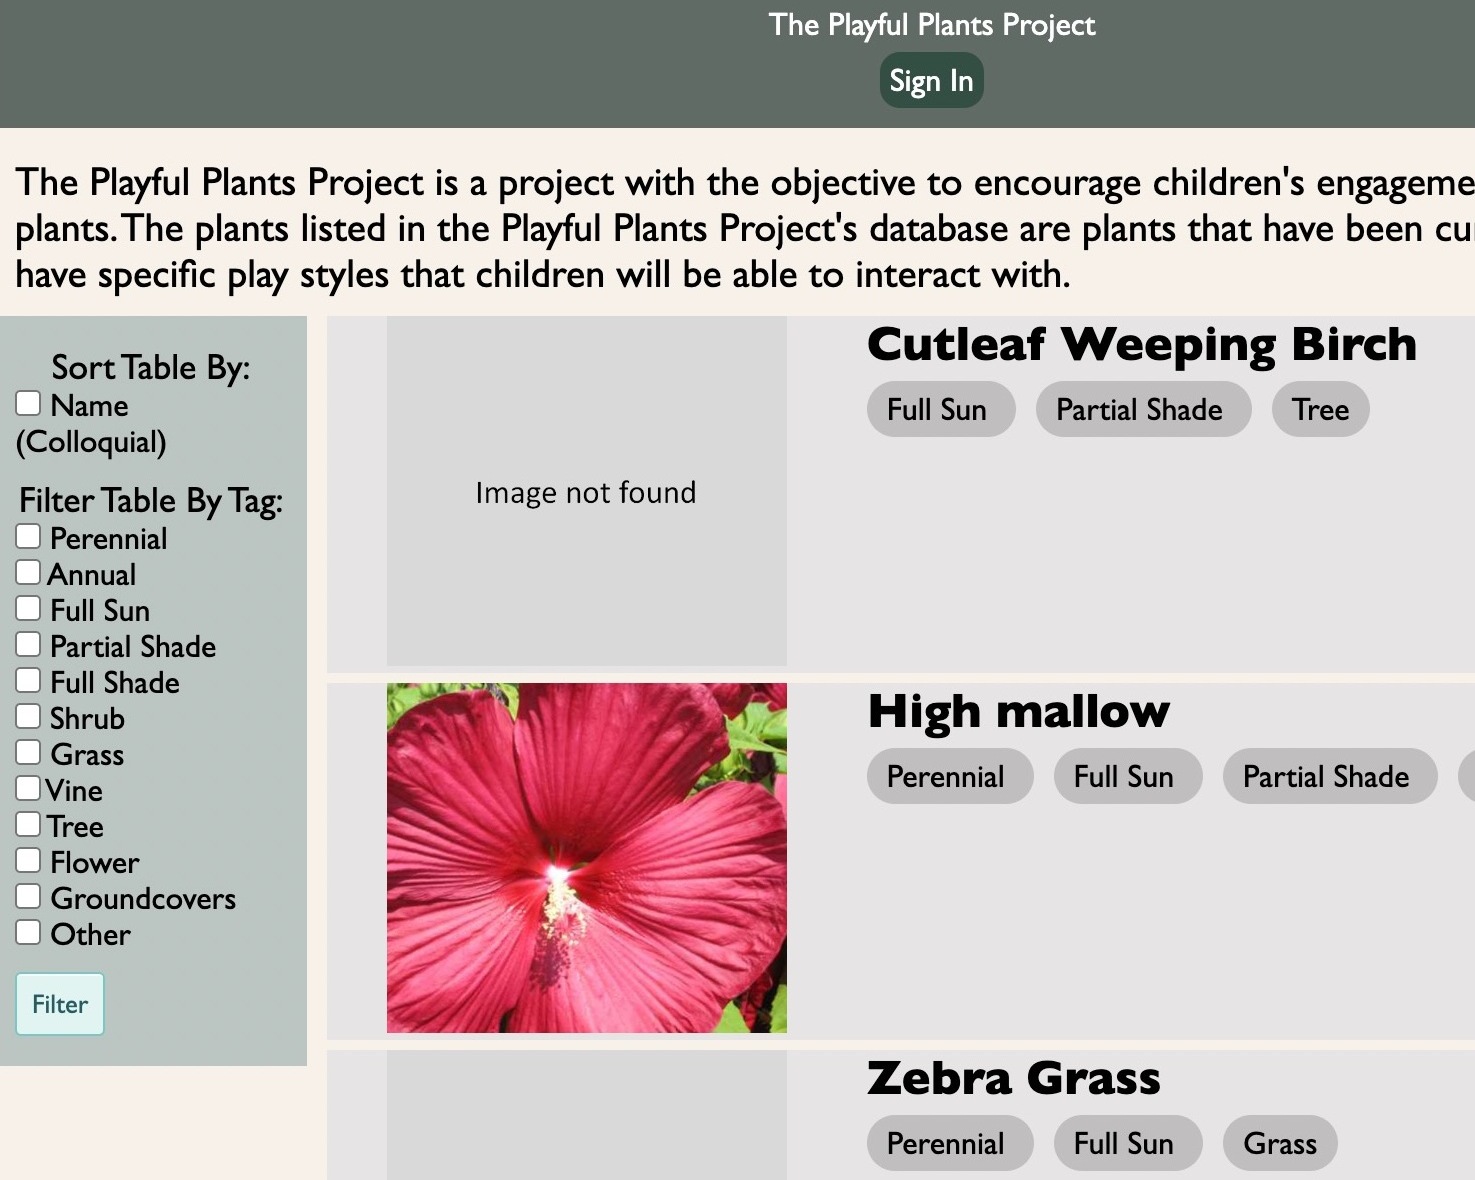Check the Full Shade filter

28,680
